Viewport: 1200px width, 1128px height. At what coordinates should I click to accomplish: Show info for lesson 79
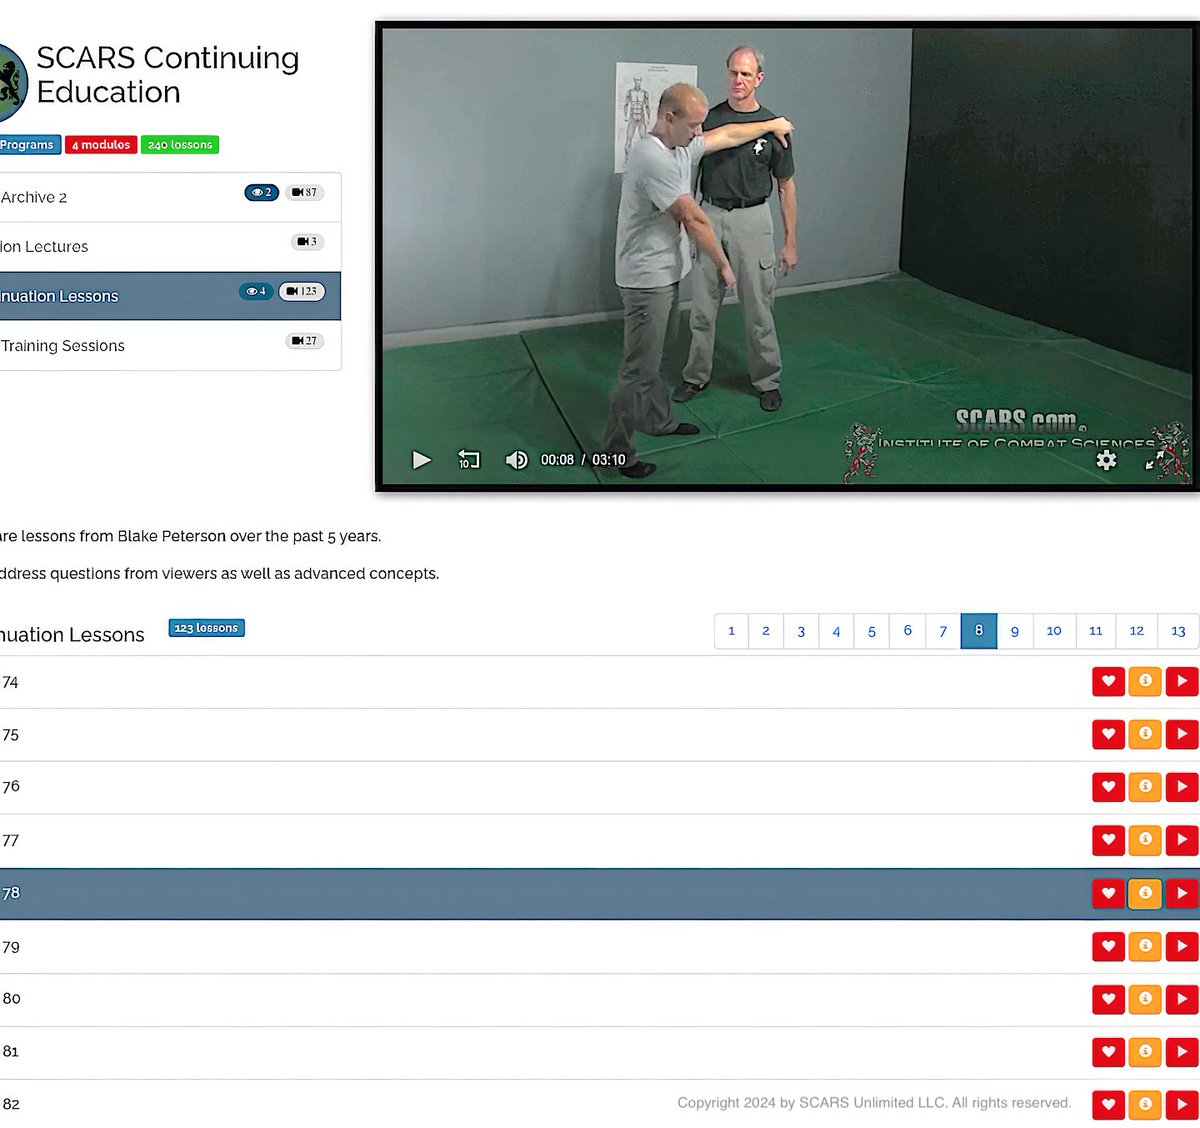coord(1145,946)
